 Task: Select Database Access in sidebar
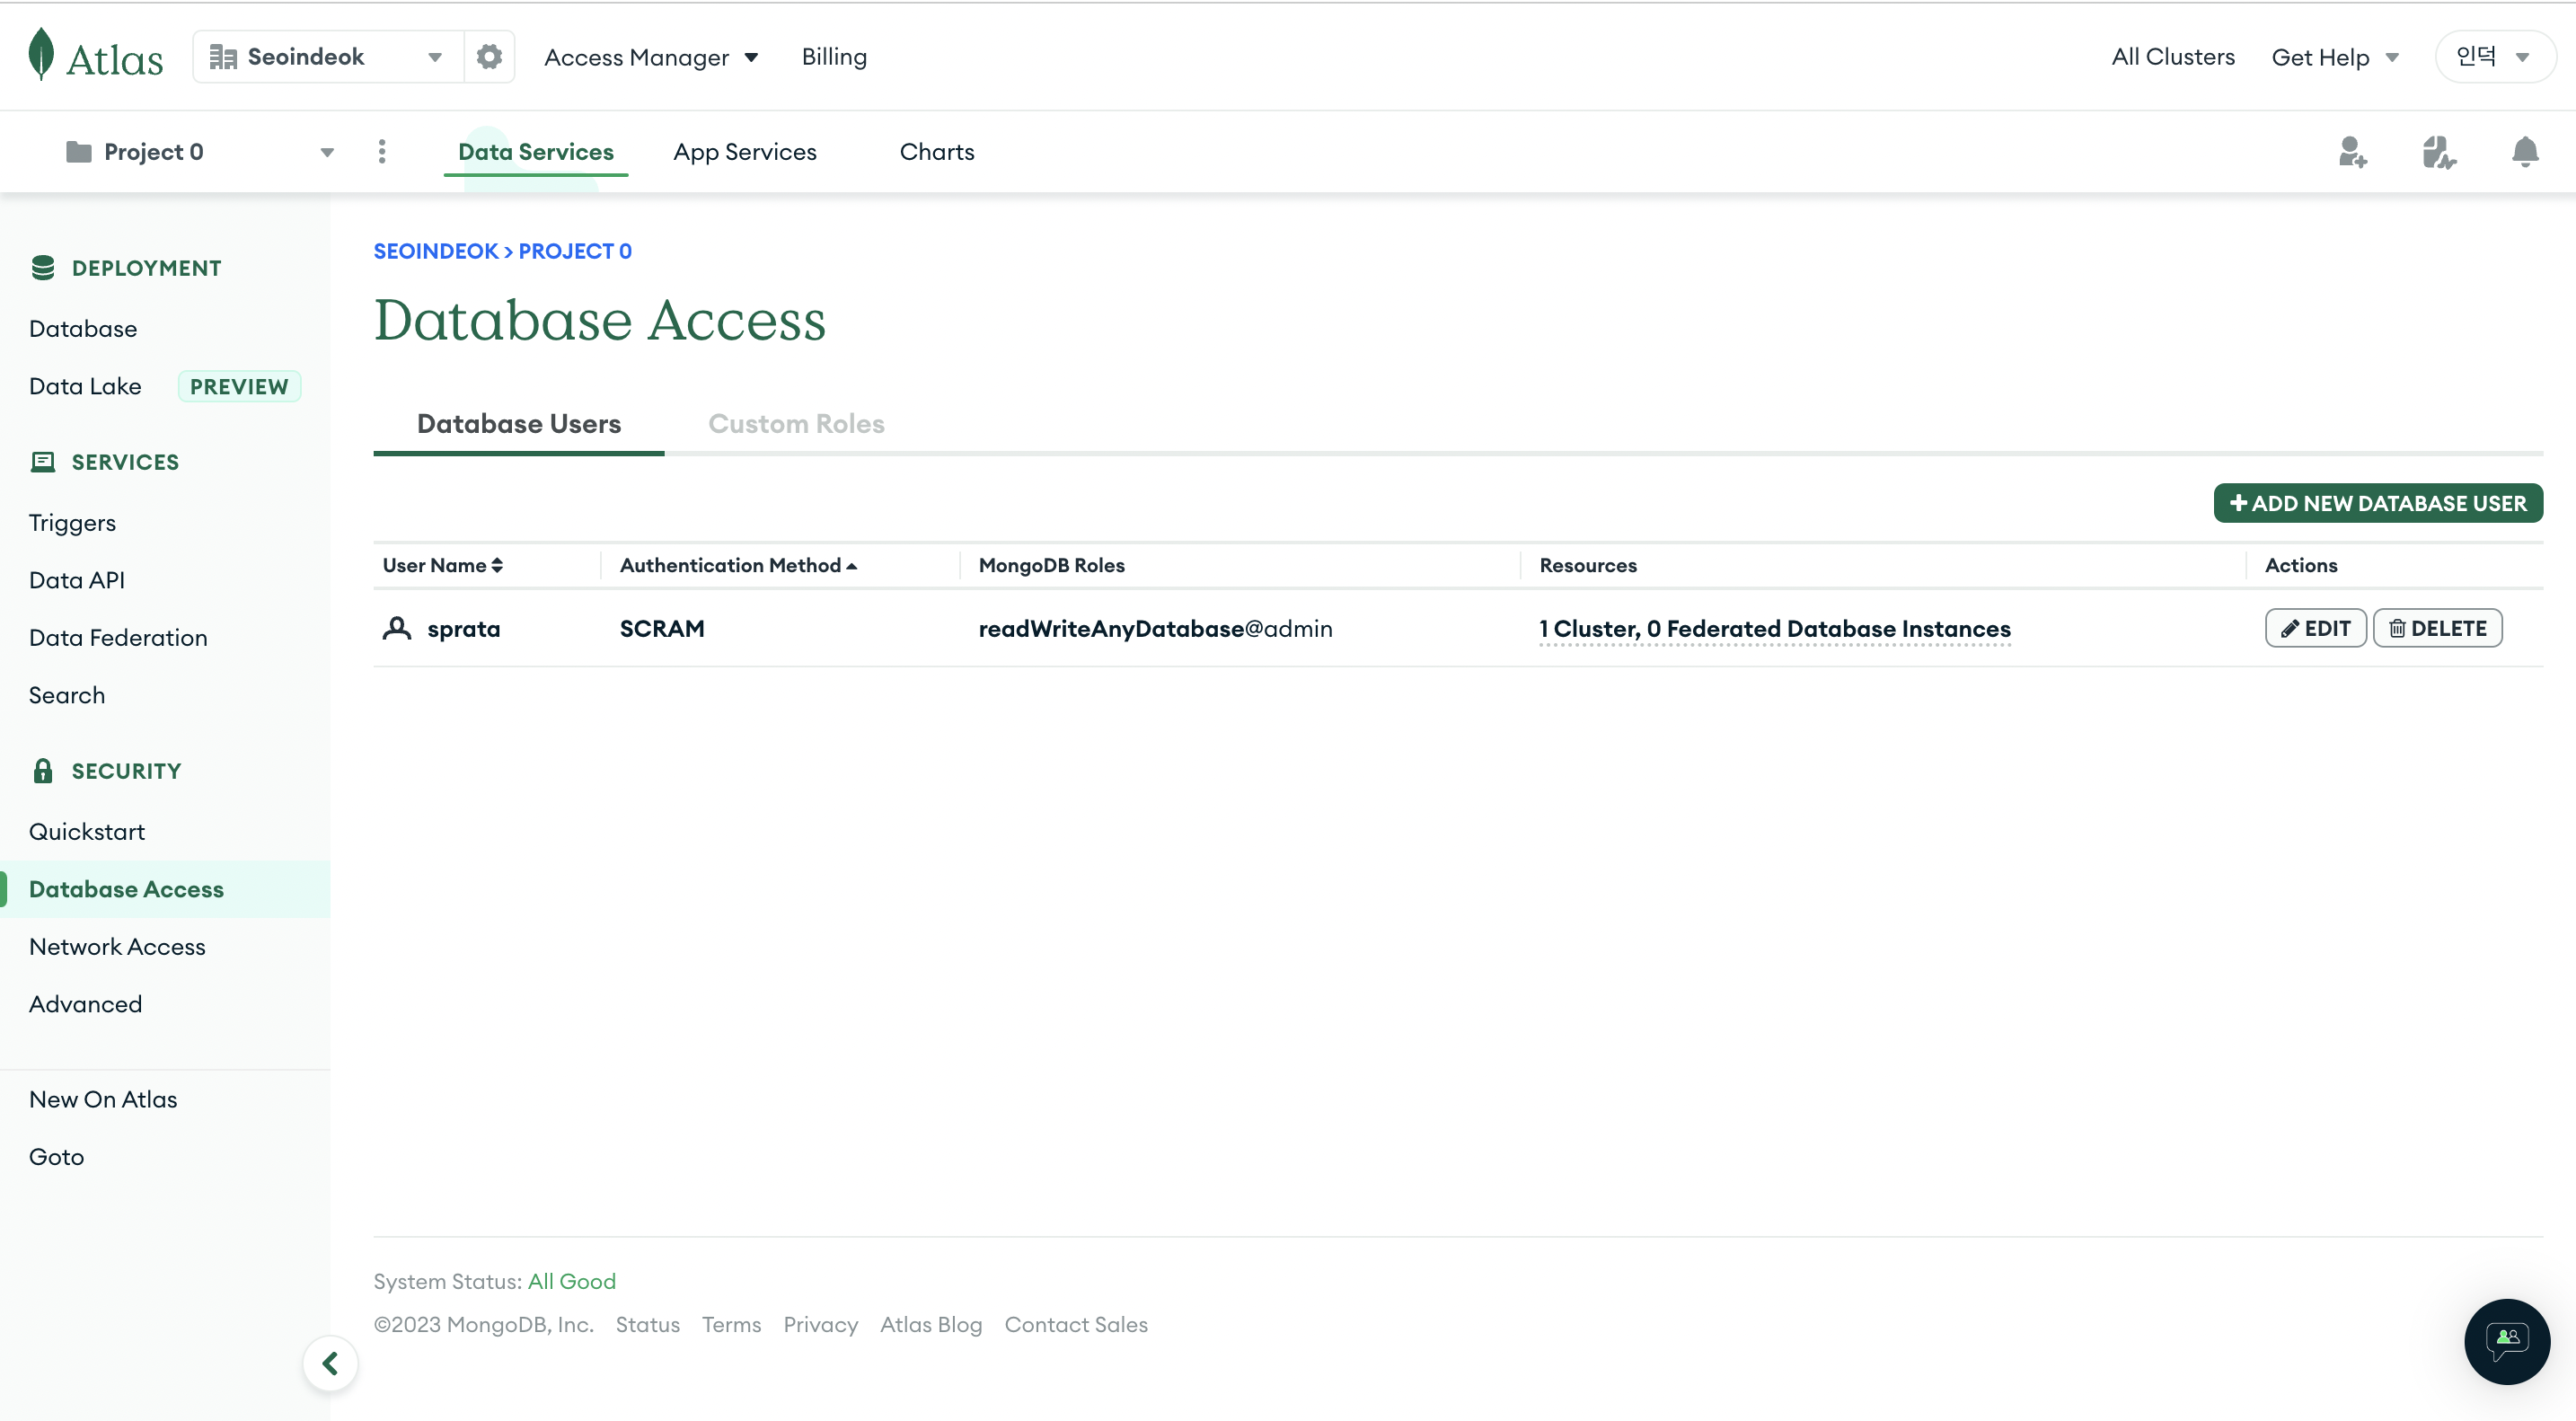(x=165, y=889)
